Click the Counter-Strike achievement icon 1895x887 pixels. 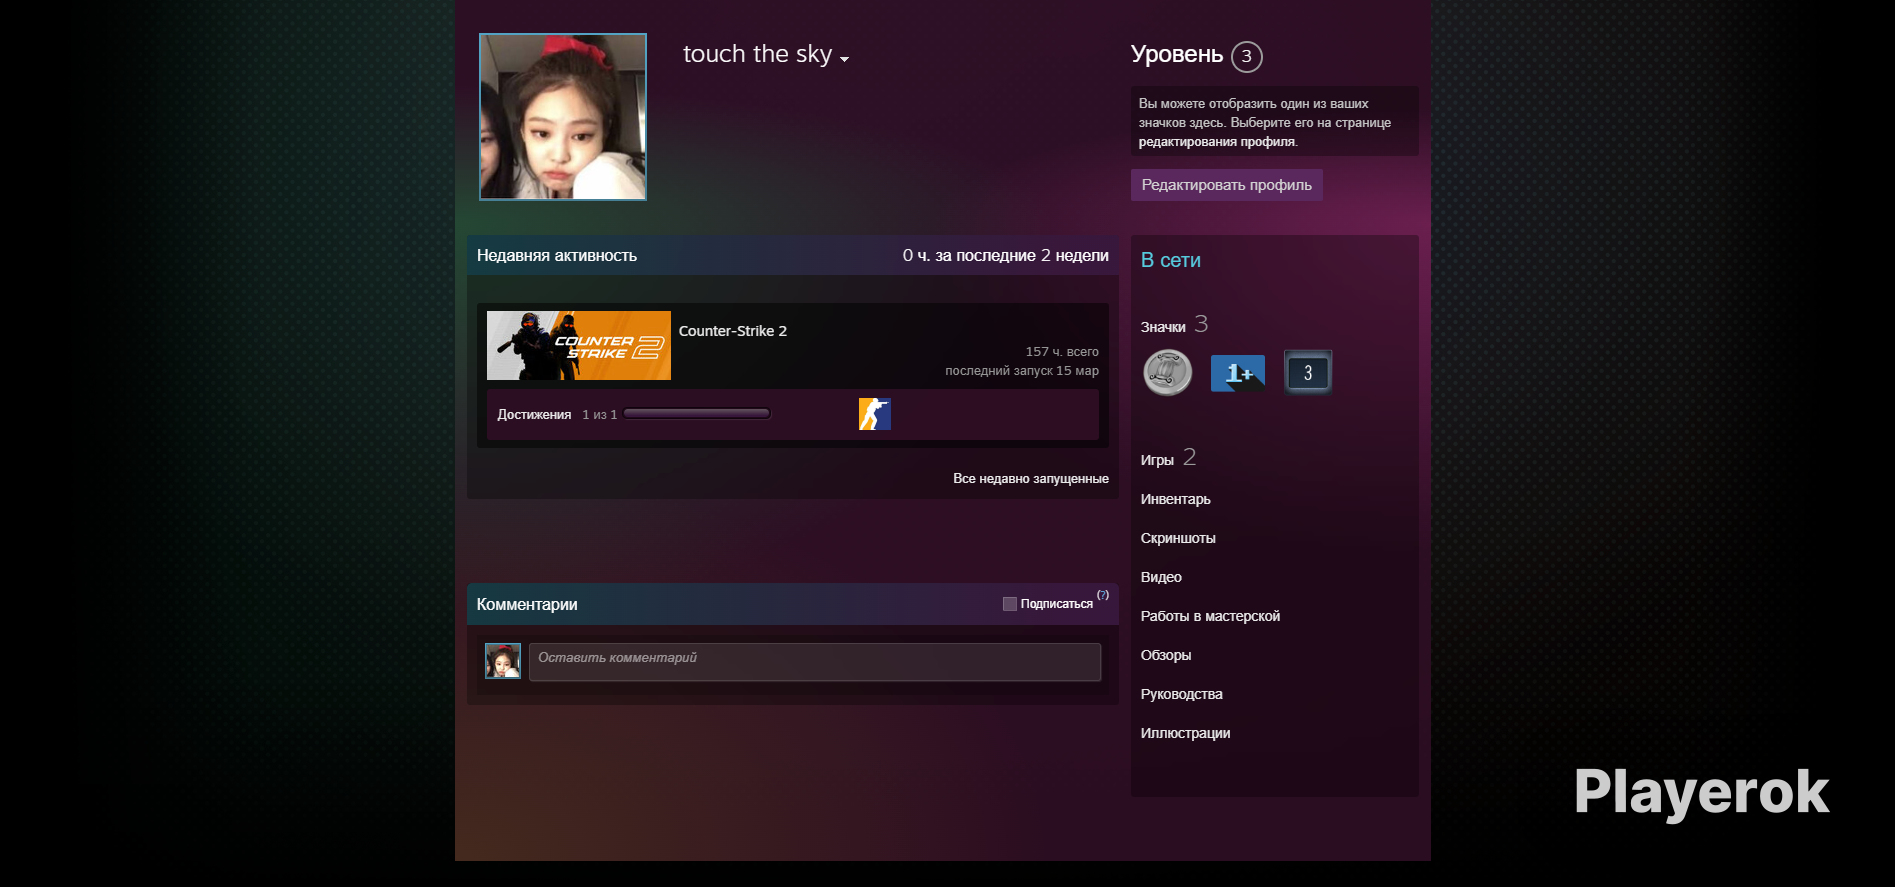point(874,414)
